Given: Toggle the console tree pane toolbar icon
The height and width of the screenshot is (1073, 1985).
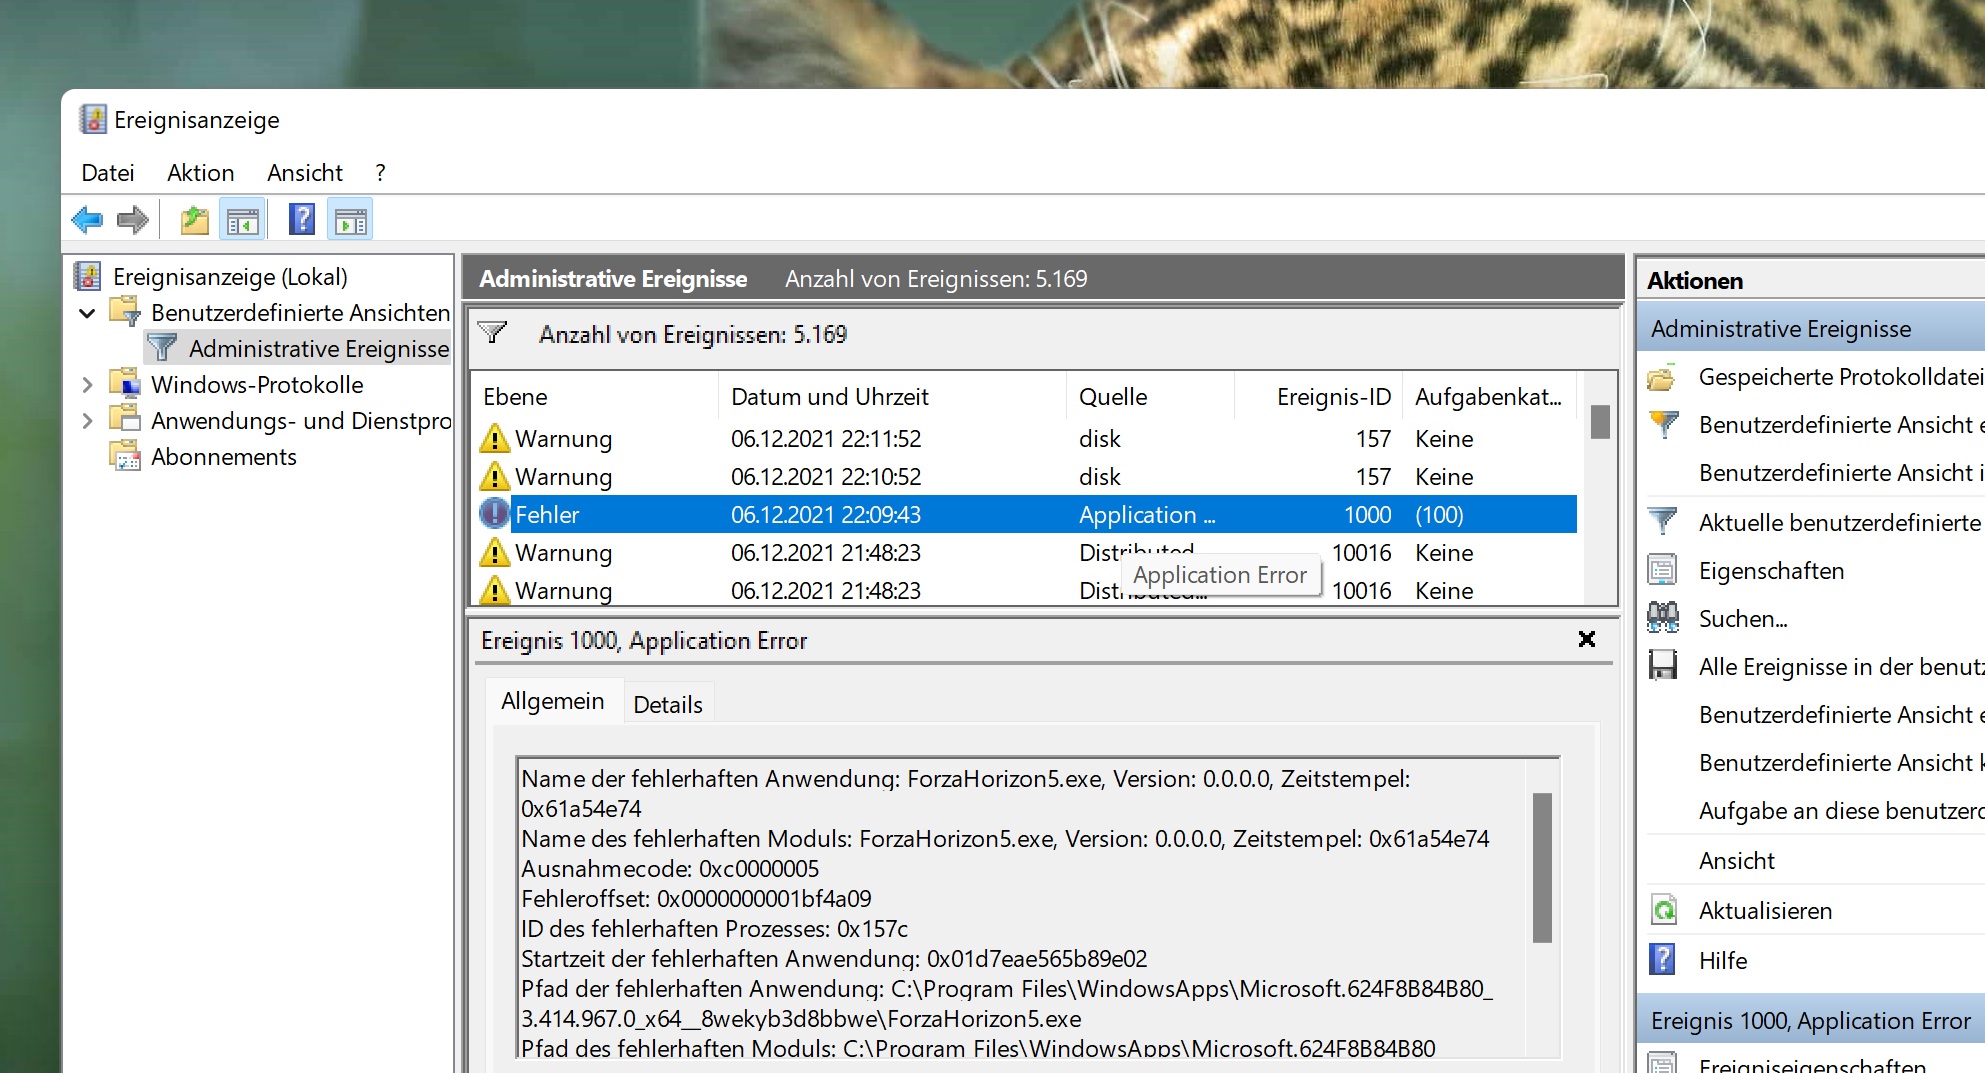Looking at the screenshot, I should coord(242,220).
